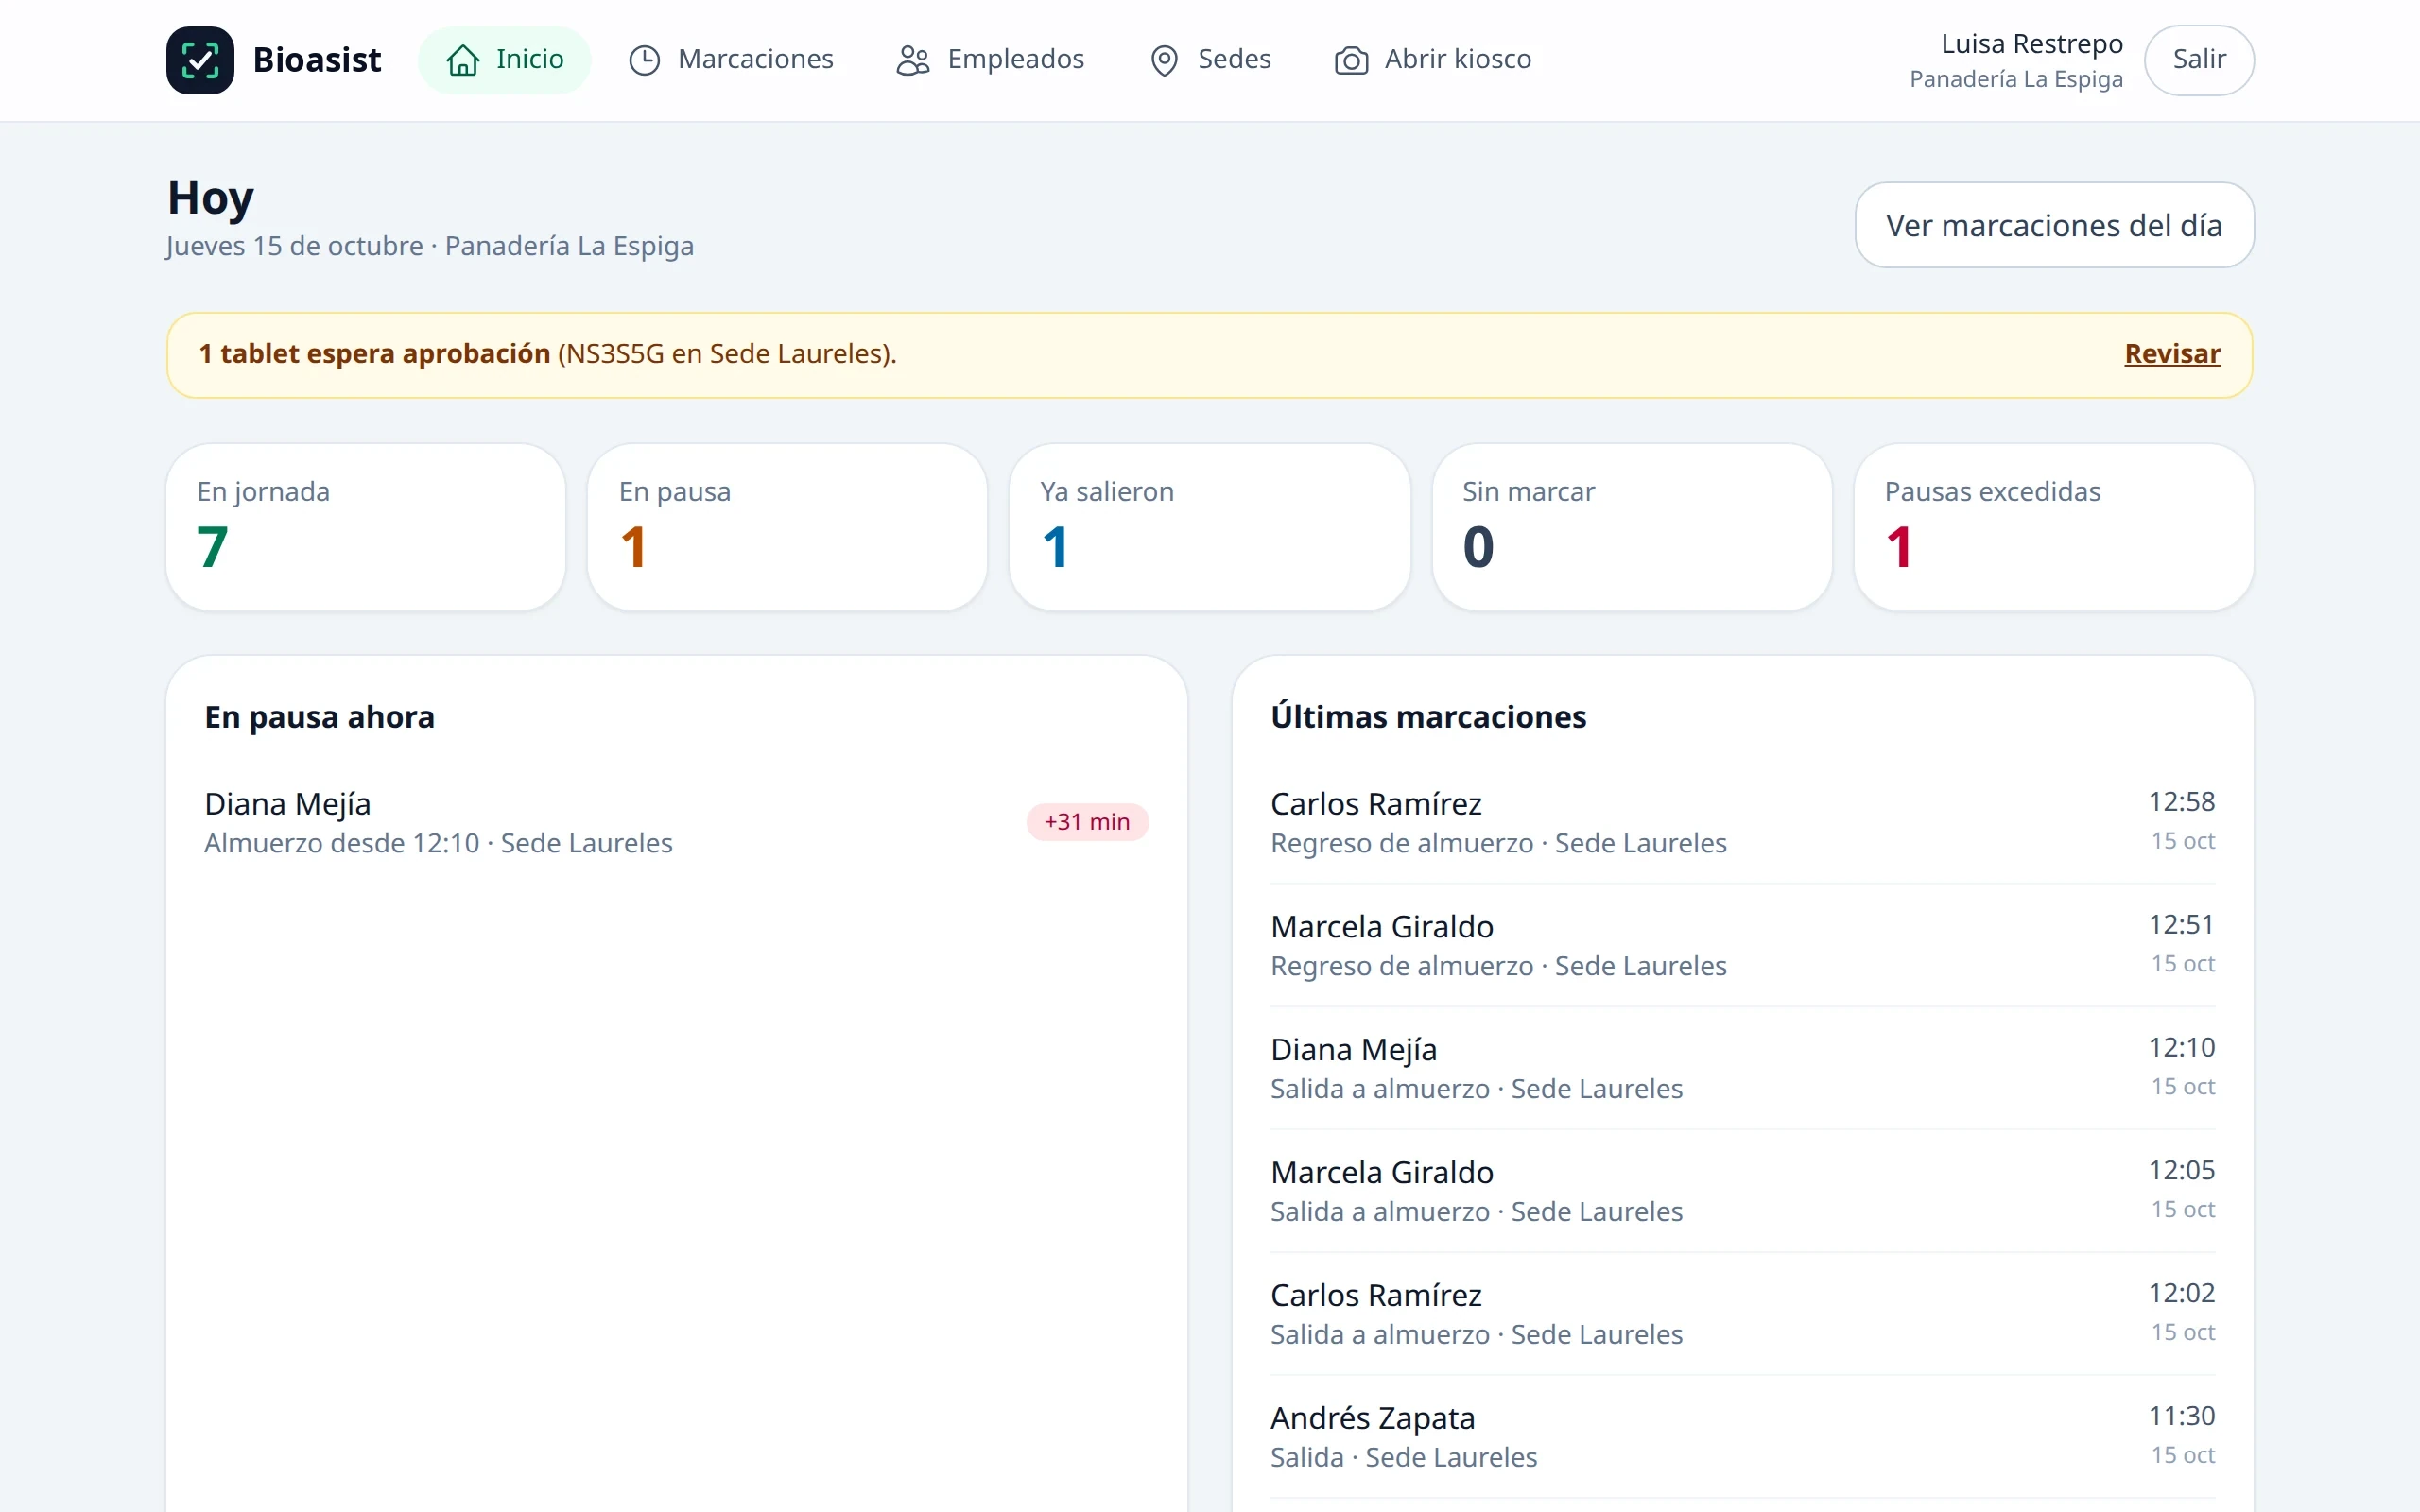
Task: Select Carlos Ramírez's 12:02 marcación
Action: [x=1743, y=1314]
